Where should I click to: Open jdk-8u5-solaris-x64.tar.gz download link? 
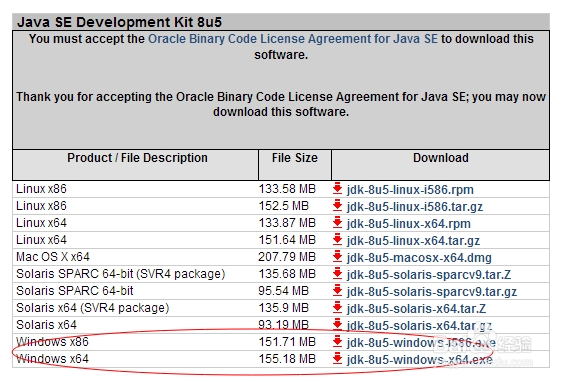419,326
